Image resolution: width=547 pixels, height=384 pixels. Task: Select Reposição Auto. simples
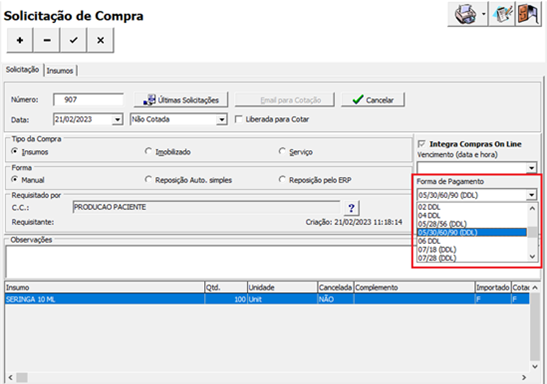coord(148,180)
